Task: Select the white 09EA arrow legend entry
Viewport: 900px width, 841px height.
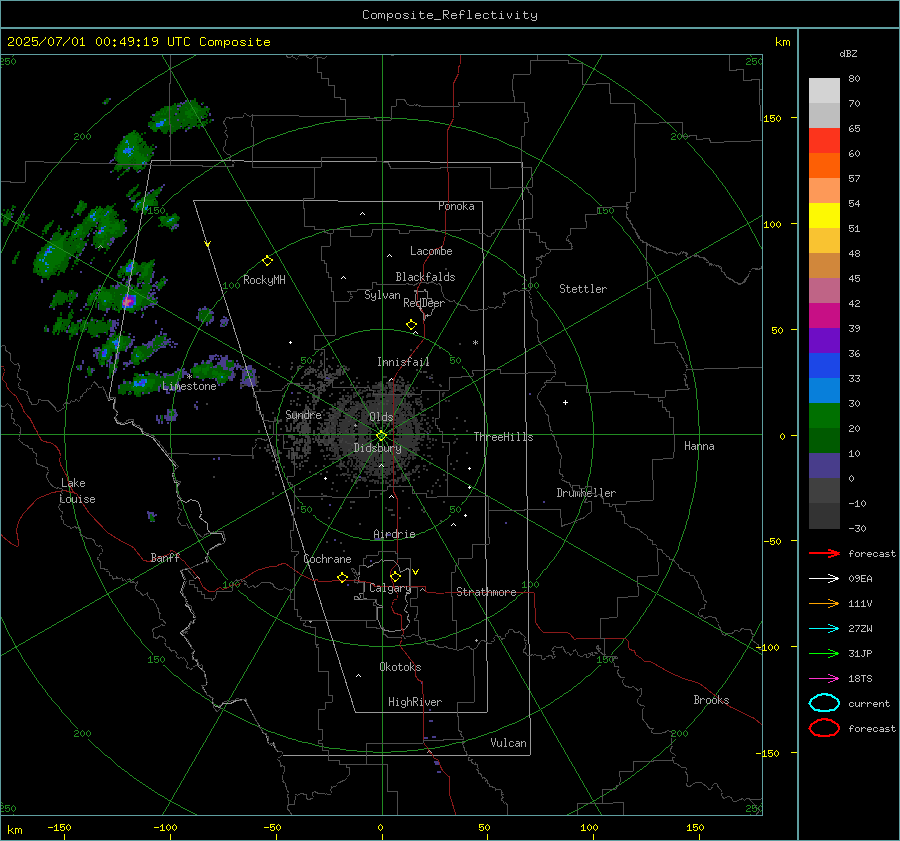Action: click(824, 578)
